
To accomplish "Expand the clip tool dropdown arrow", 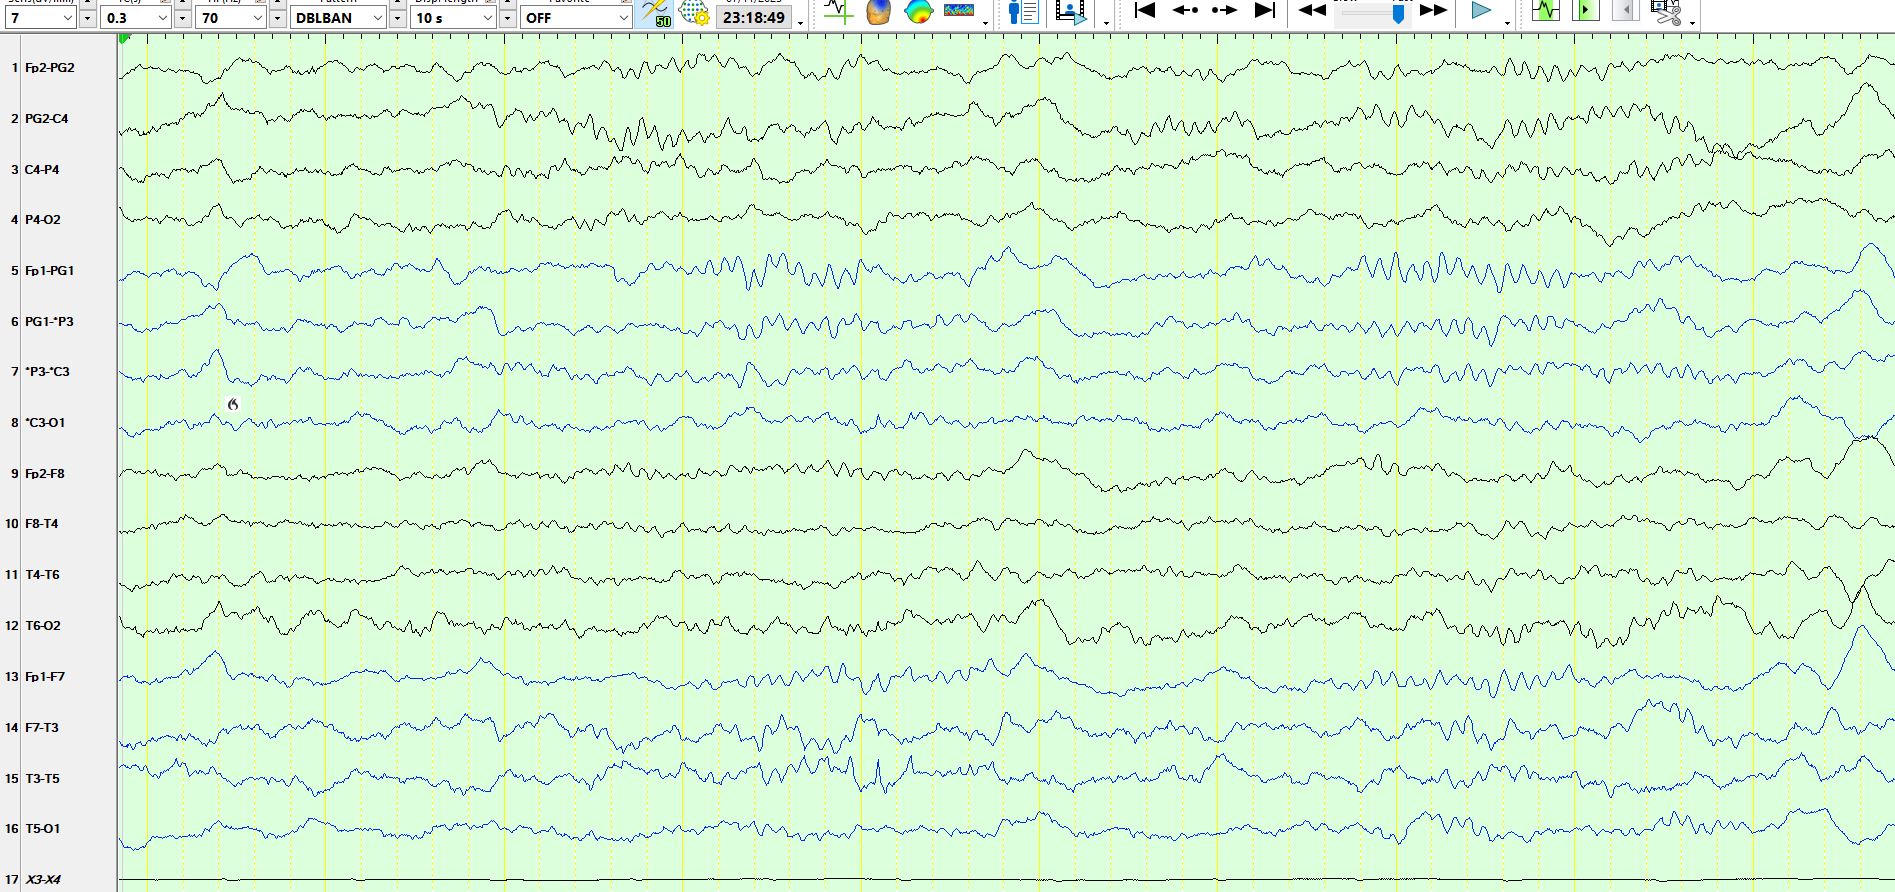I will pos(1692,22).
